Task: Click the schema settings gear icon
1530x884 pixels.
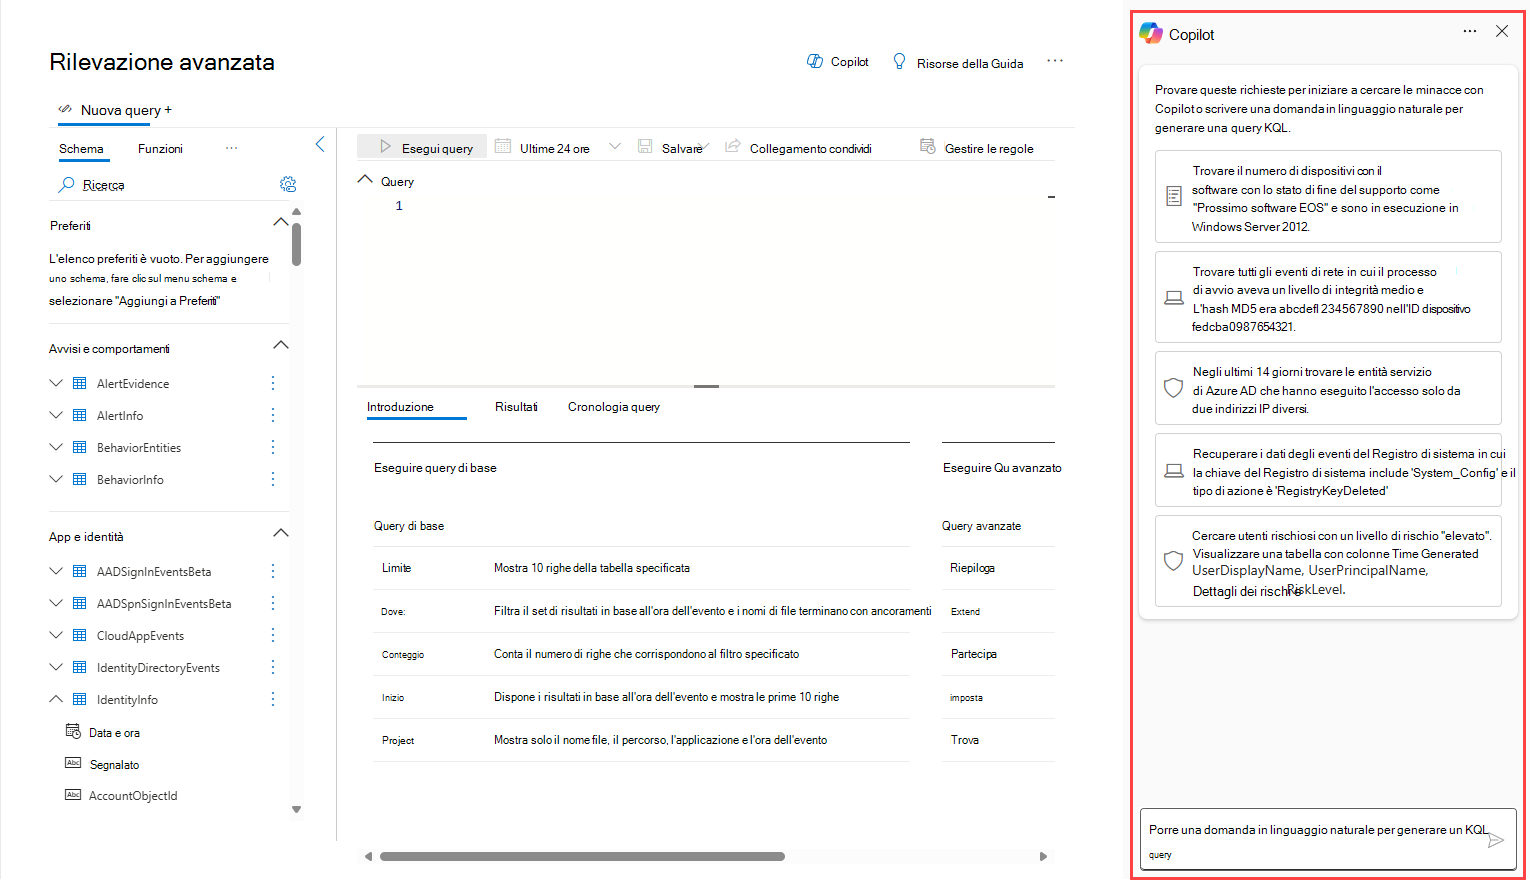Action: 288,184
